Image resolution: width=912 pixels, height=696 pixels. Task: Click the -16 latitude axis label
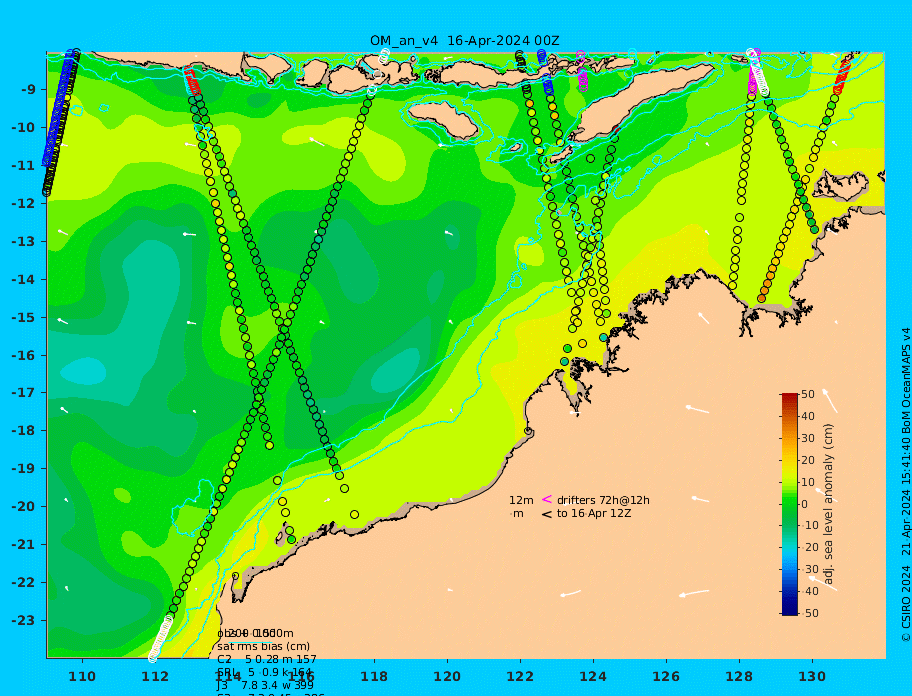pos(23,355)
